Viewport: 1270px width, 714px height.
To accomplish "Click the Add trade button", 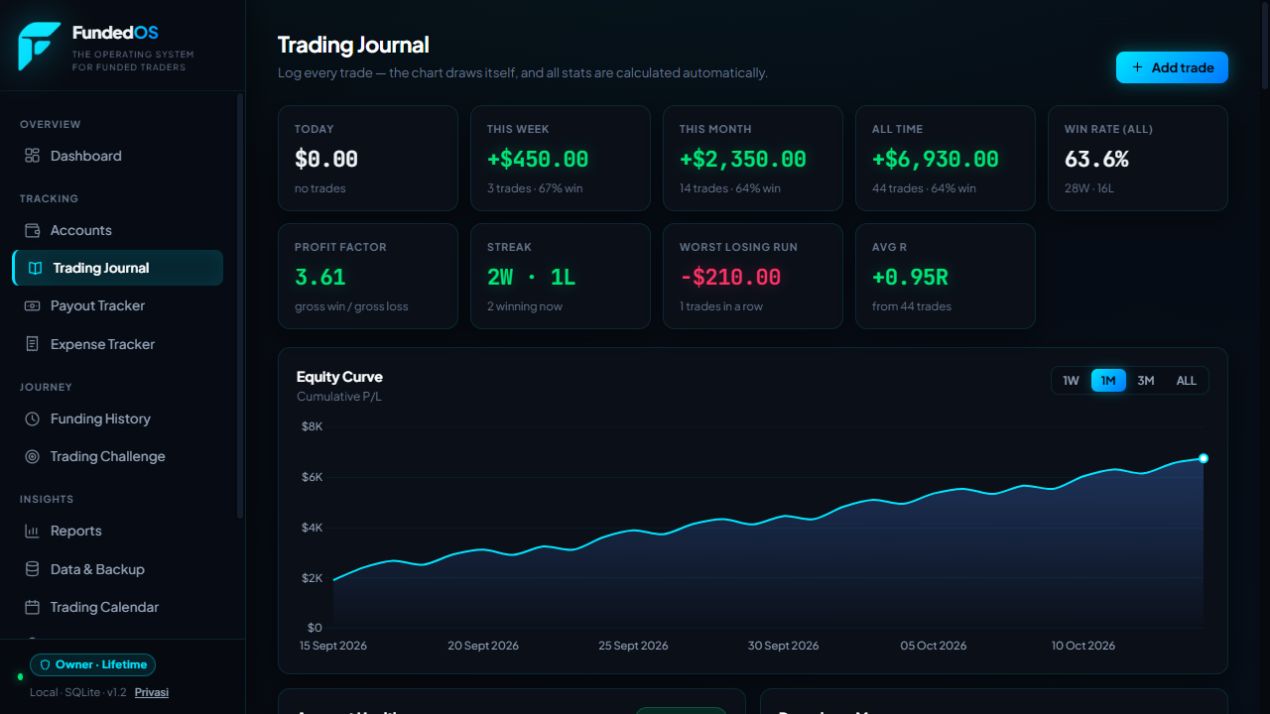I will pos(1171,67).
